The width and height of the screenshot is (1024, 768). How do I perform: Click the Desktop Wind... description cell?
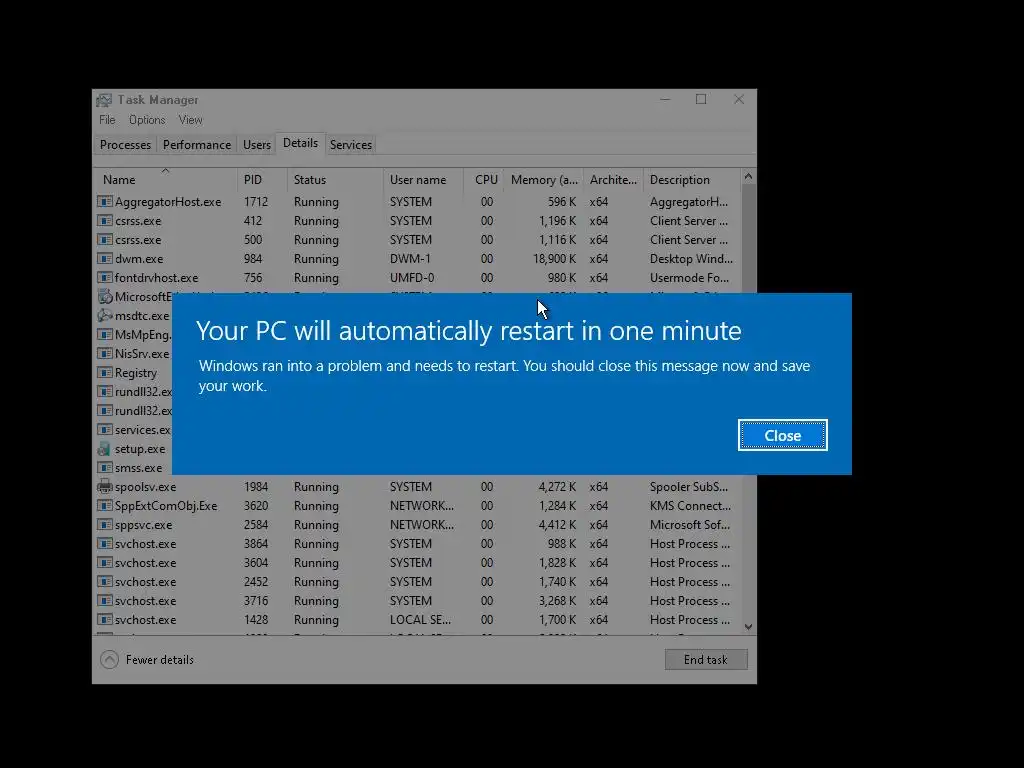click(691, 259)
